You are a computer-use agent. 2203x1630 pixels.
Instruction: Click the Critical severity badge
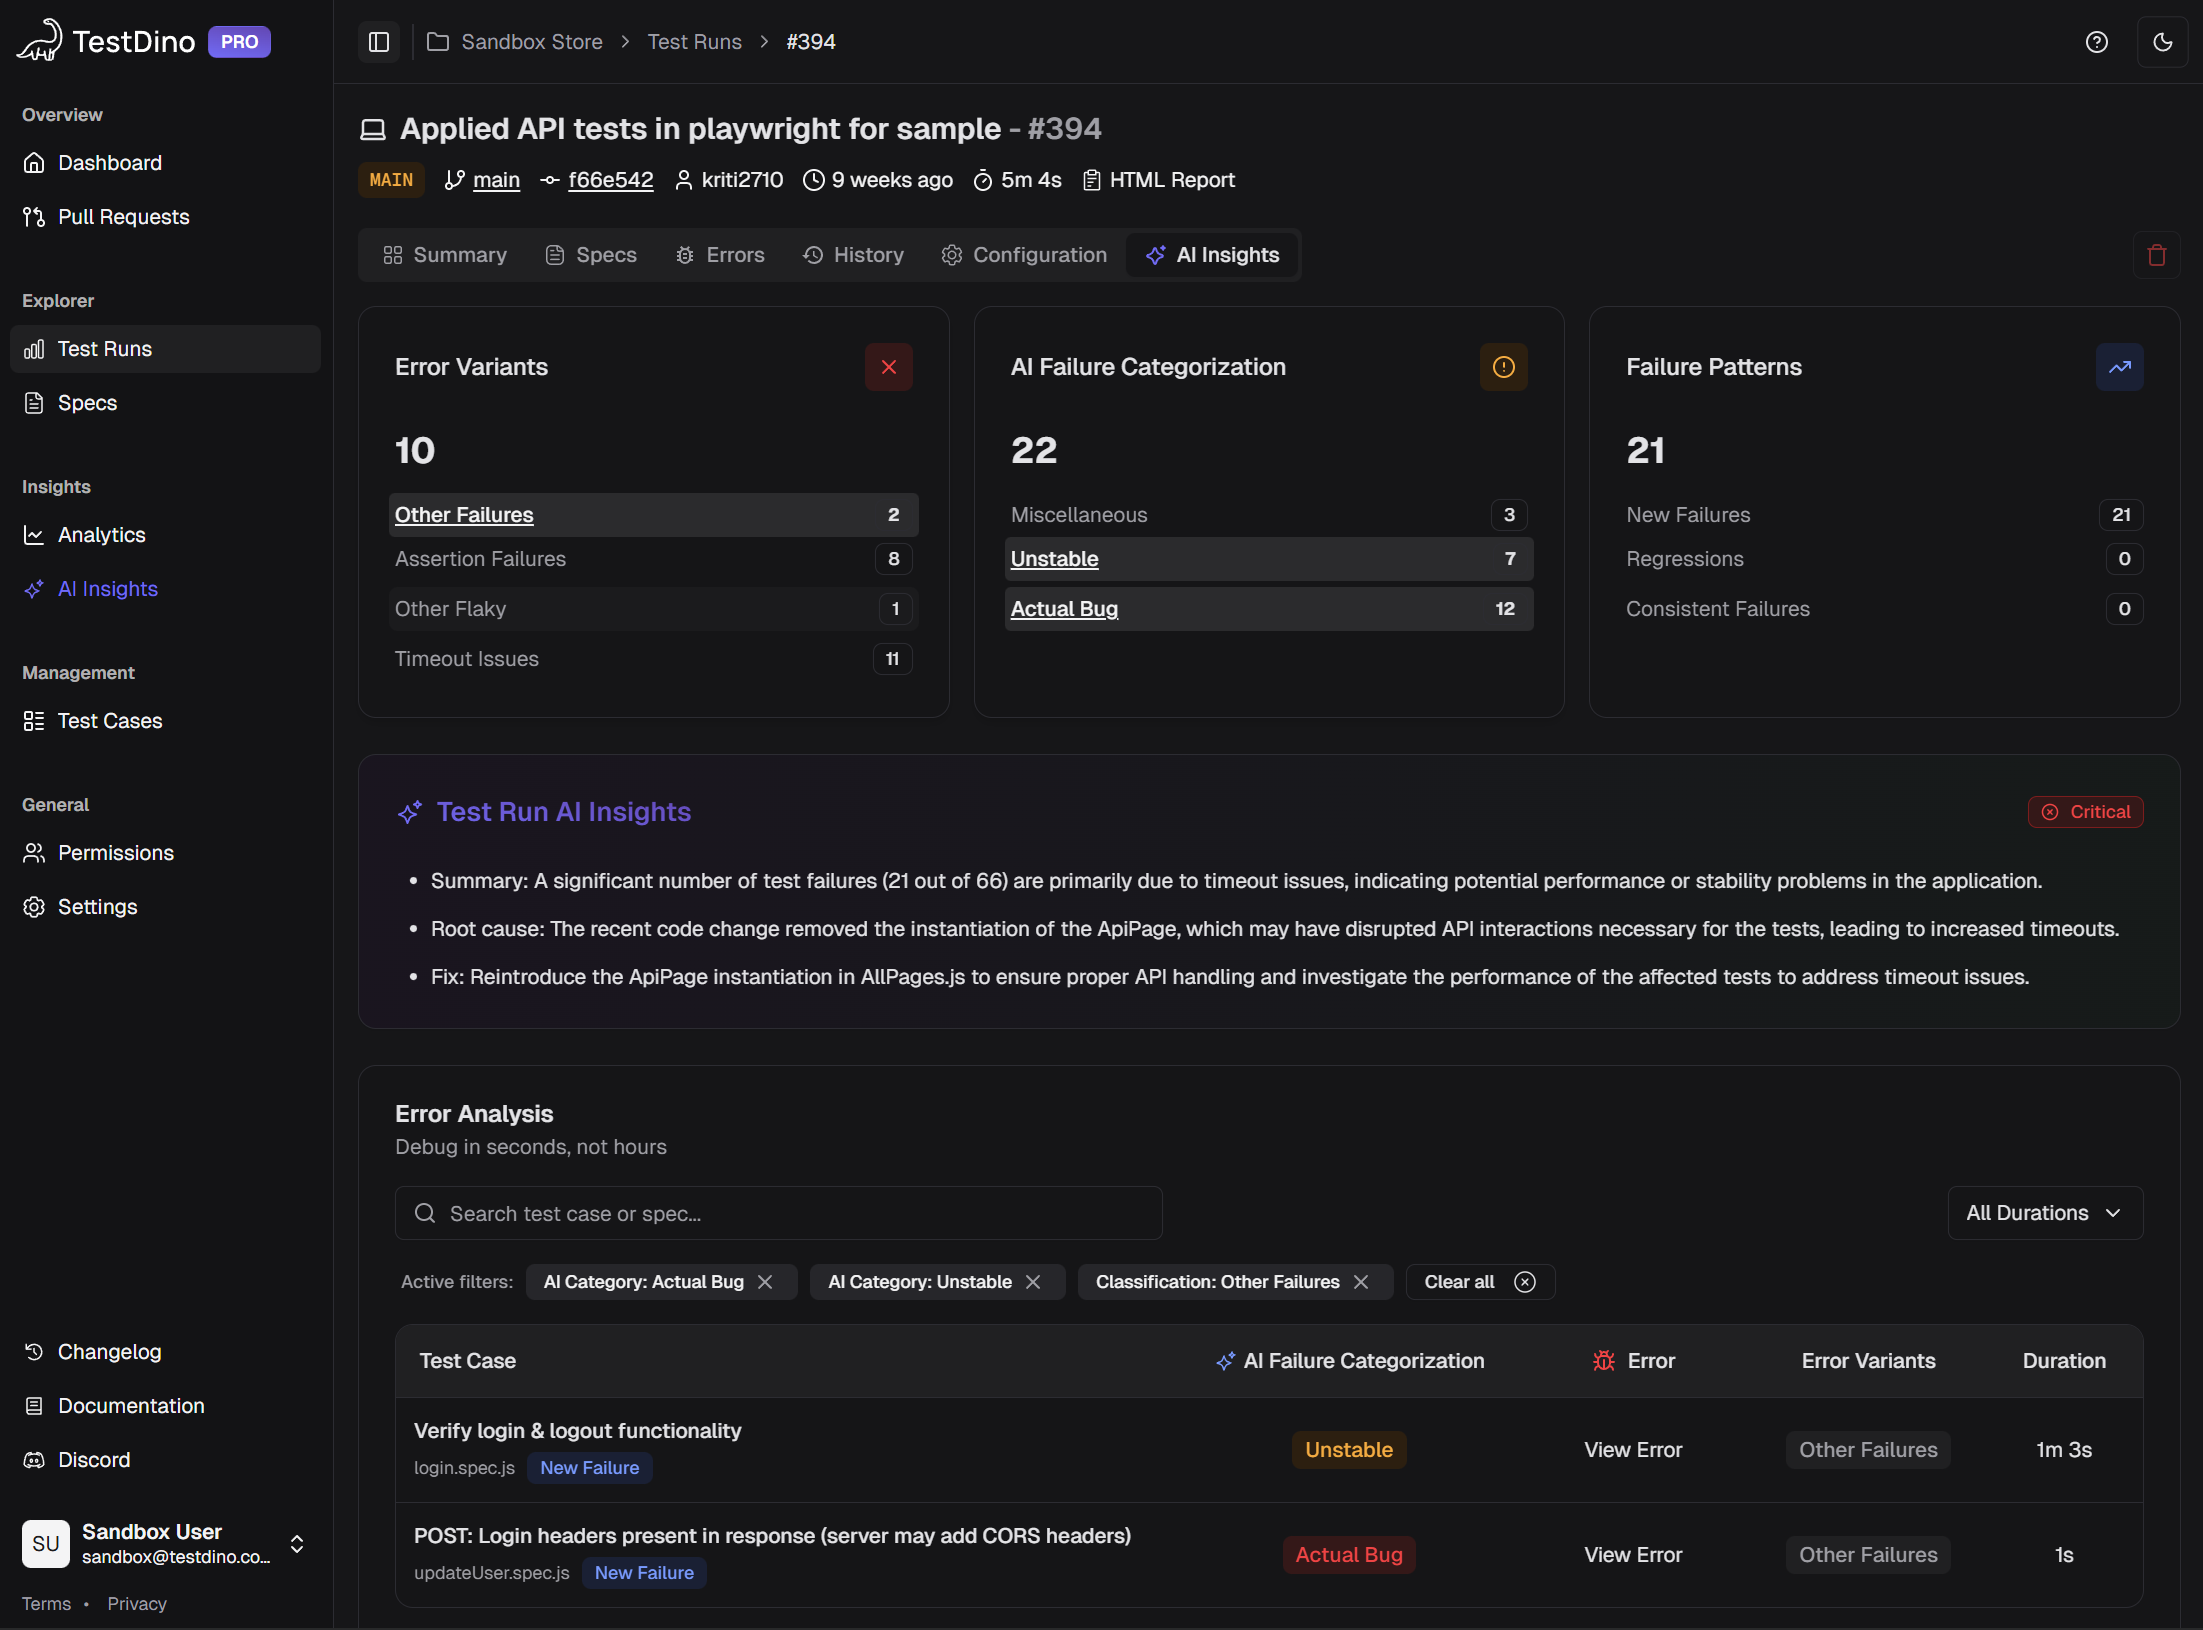point(2085,811)
